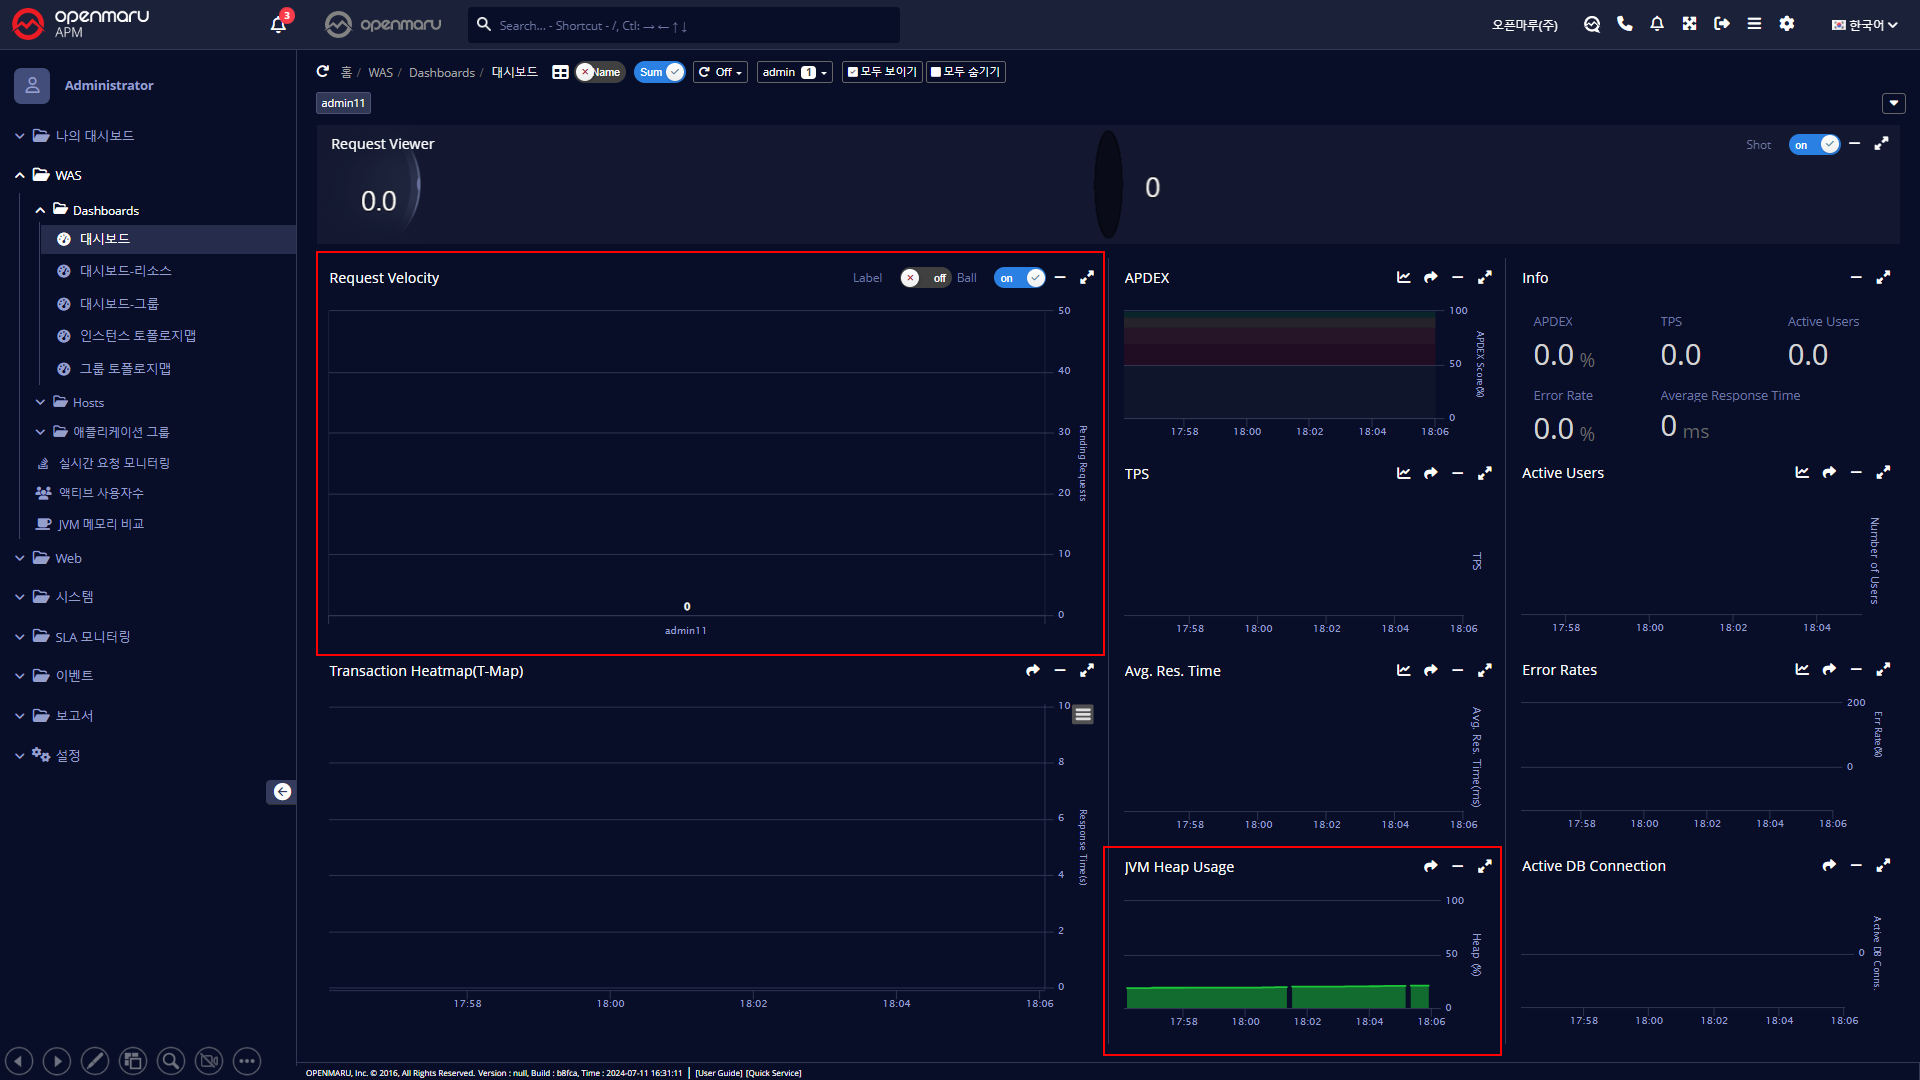1920x1080 pixels.
Task: Toggle the Shot switch in Request Viewer
Action: (1814, 145)
